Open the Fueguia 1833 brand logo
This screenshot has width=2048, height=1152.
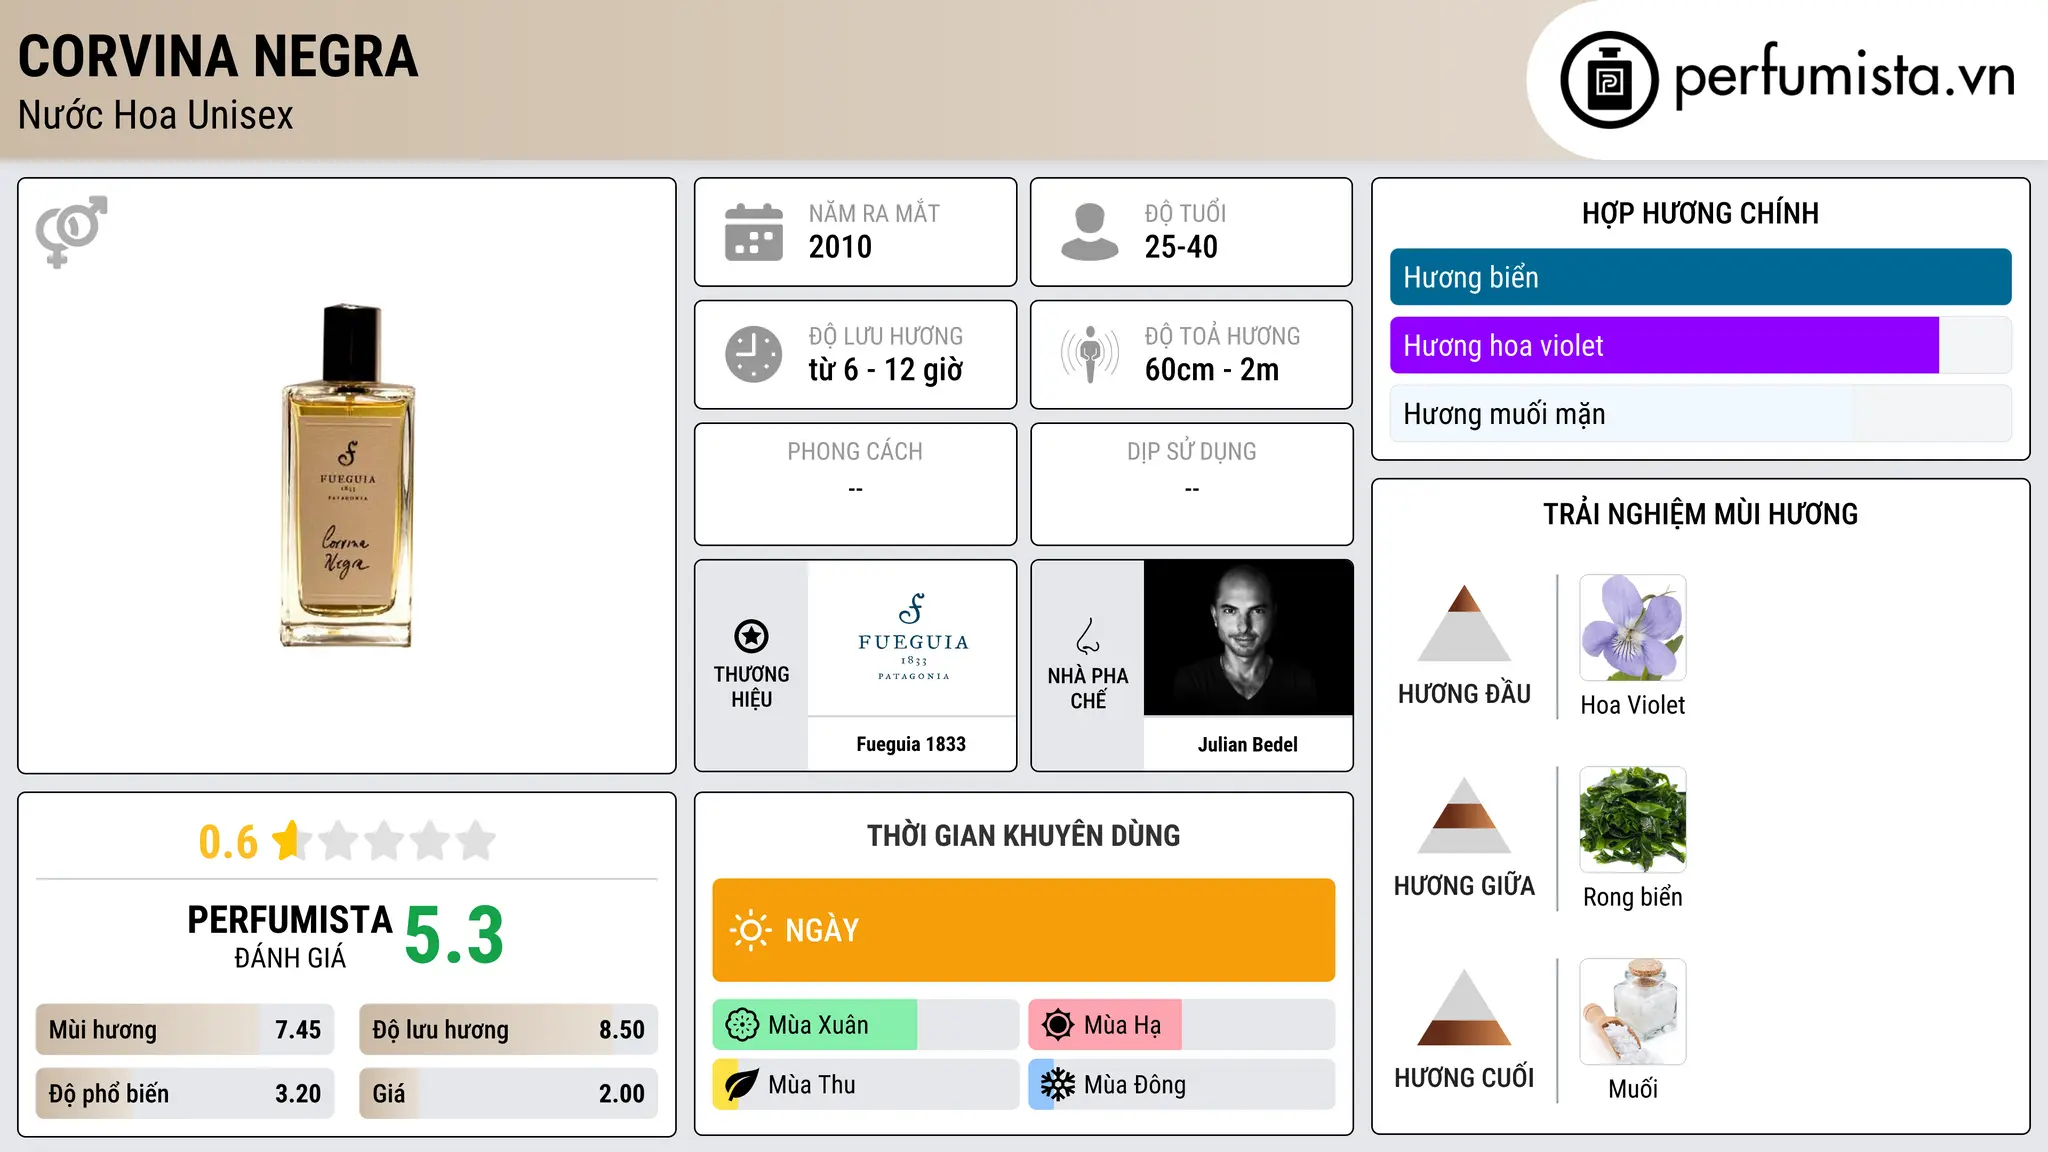(912, 637)
